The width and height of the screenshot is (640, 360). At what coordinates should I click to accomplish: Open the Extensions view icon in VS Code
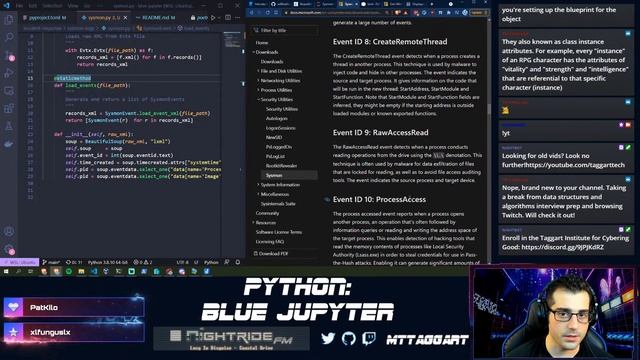point(9,109)
